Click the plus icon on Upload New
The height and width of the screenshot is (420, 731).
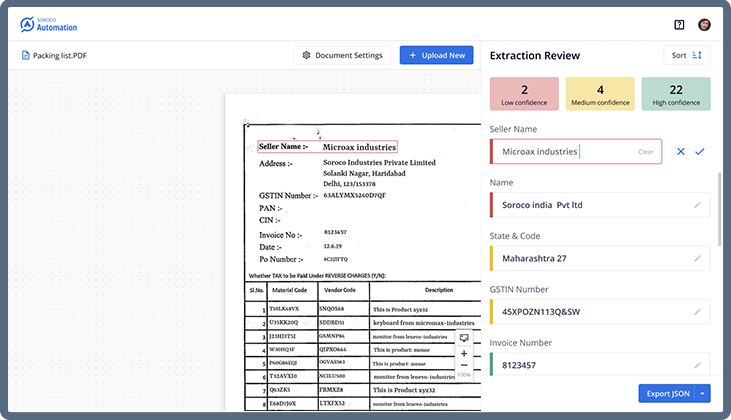click(413, 55)
